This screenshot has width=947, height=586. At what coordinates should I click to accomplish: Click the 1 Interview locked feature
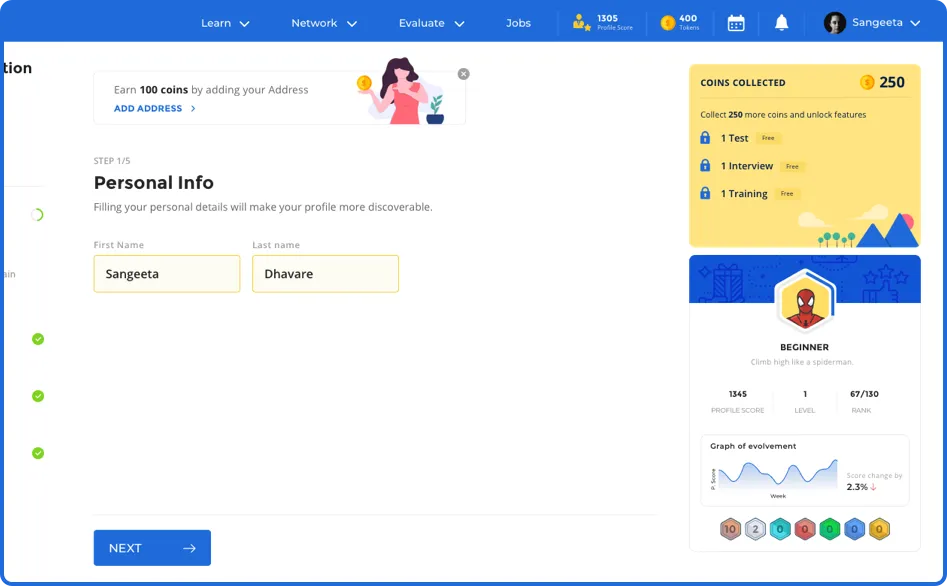tap(746, 166)
